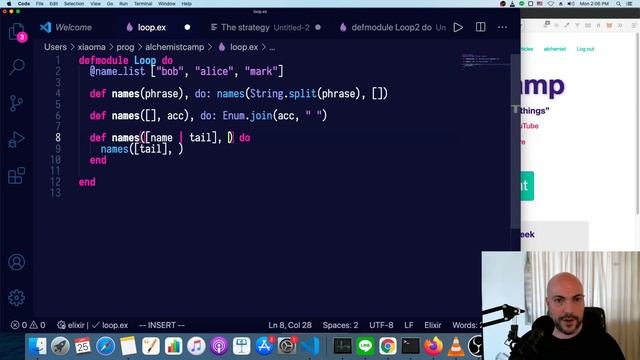Run the file with the play icon
This screenshot has width=640, height=360.
click(458, 27)
